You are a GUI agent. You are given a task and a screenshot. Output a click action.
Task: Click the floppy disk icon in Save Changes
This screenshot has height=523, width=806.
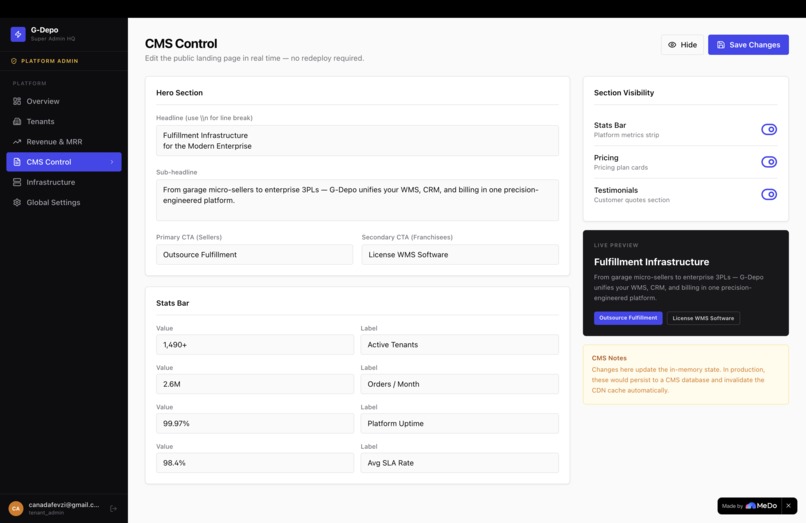click(x=721, y=45)
